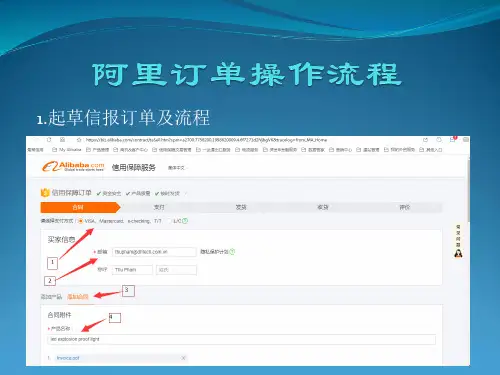Select the 支付 step tab

coord(159,207)
